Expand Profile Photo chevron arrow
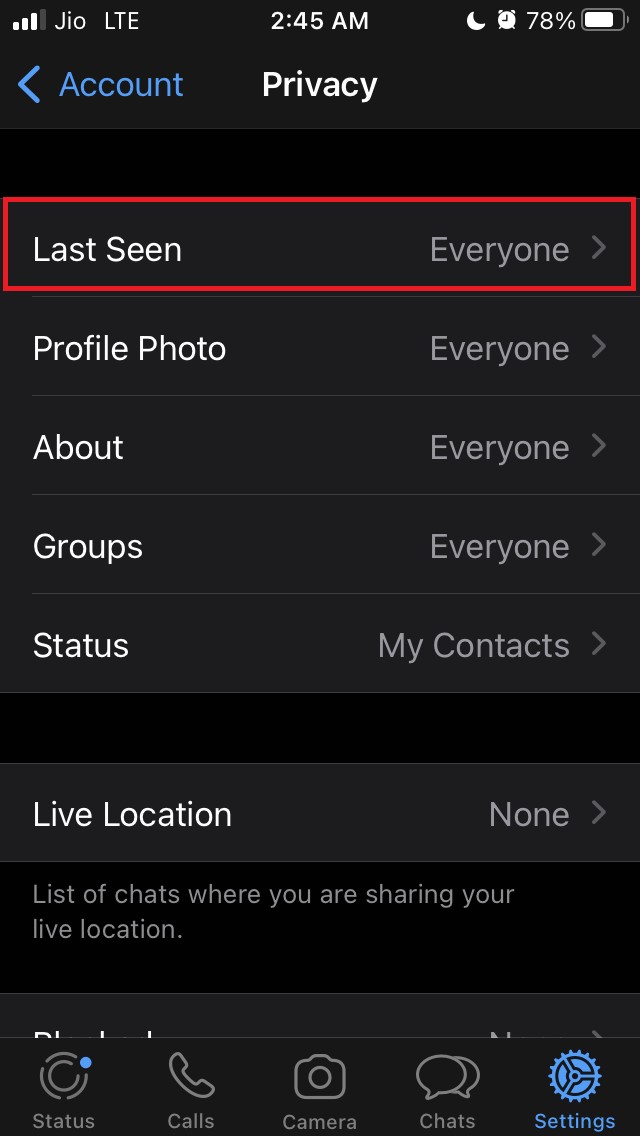The image size is (640, 1136). click(599, 347)
